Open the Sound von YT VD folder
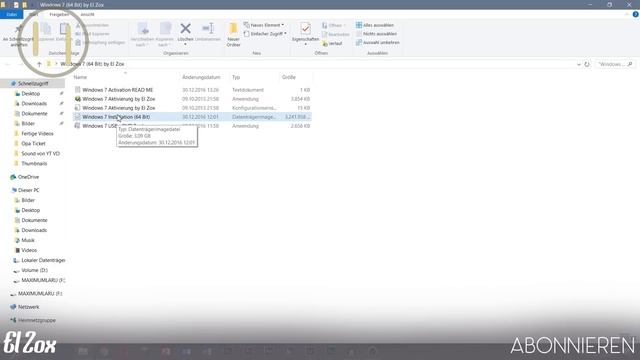The image size is (640, 360). 40,153
